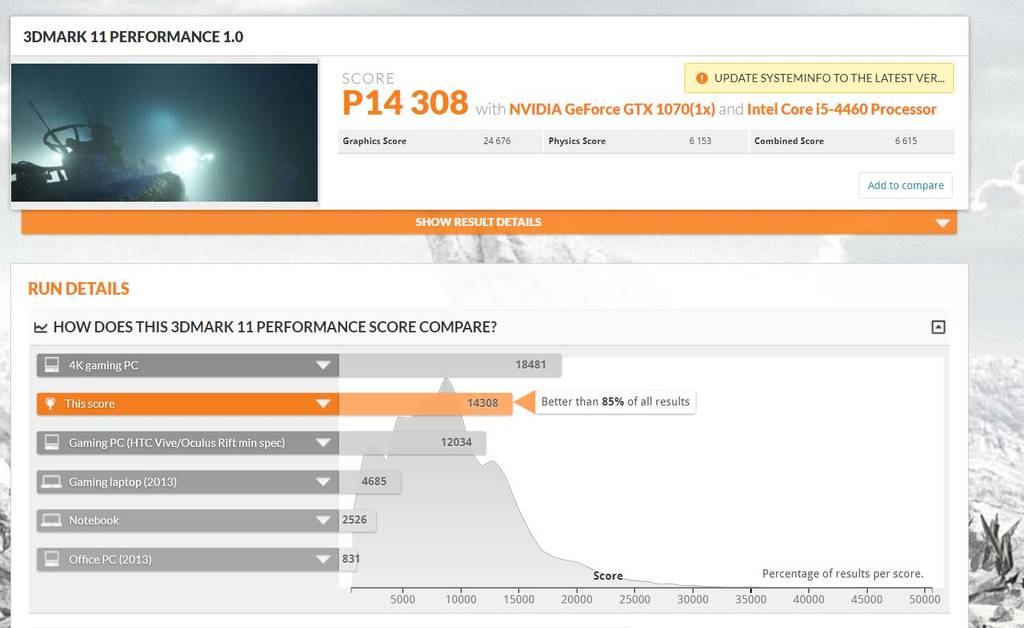
Task: Collapse the score comparison panel with the corner icon
Action: (938, 327)
